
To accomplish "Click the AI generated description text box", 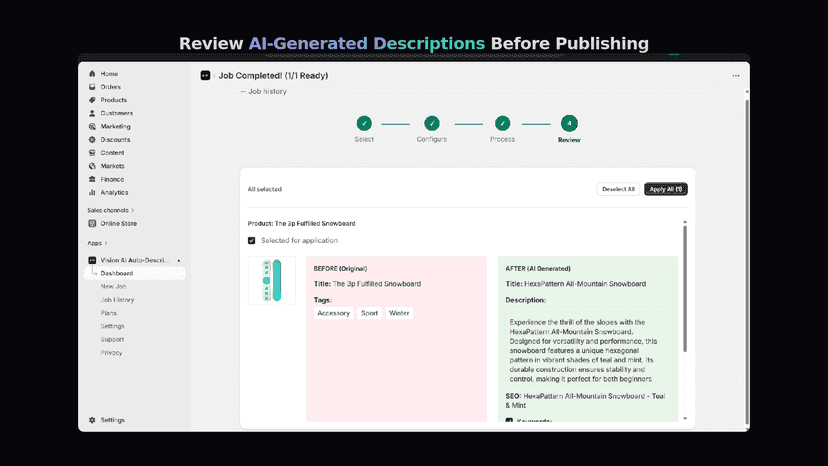I will [587, 346].
